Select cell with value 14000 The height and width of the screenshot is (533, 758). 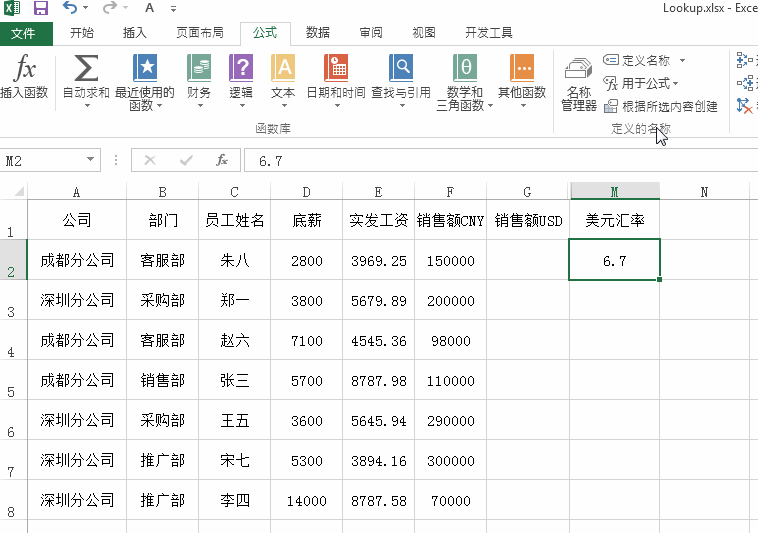[x=306, y=501]
